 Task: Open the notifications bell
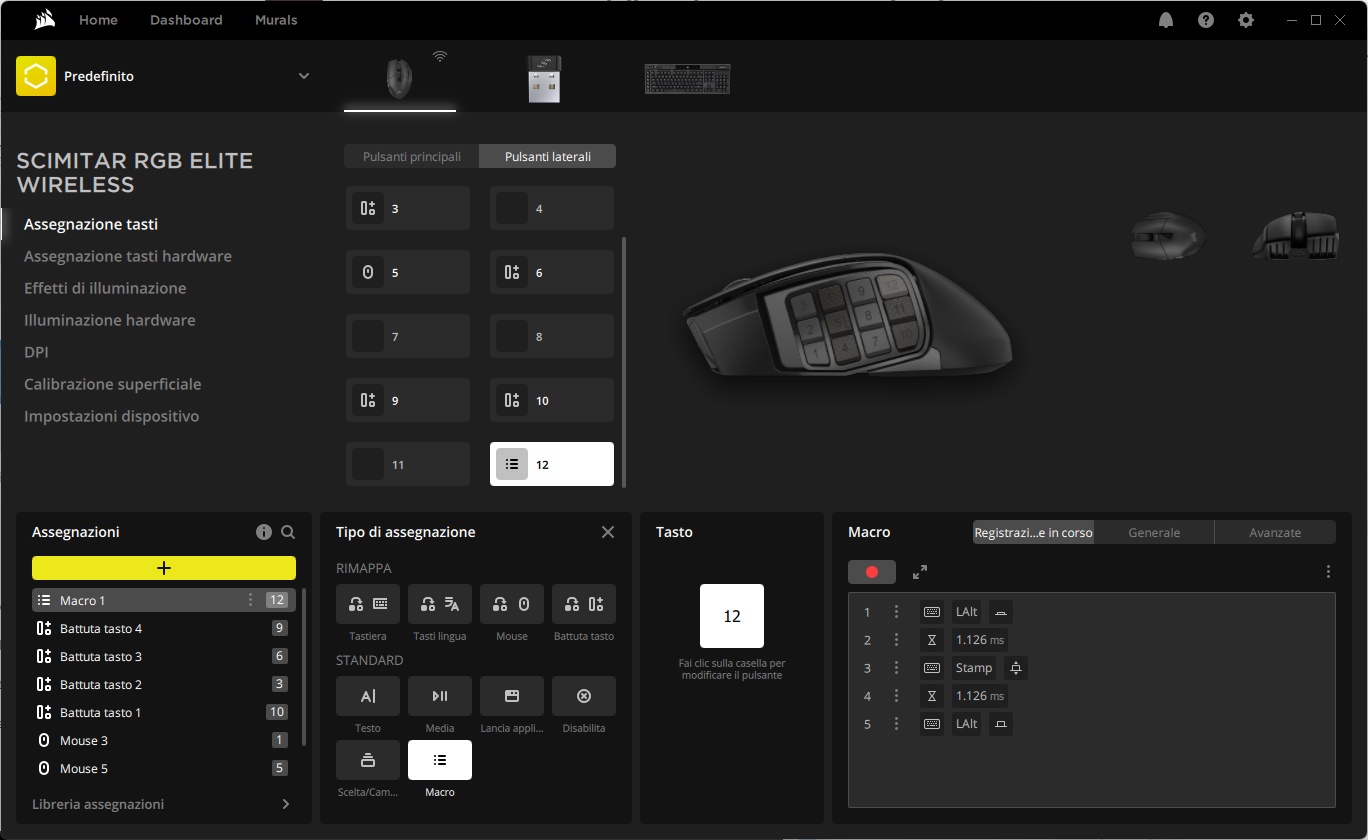pyautogui.click(x=1166, y=20)
